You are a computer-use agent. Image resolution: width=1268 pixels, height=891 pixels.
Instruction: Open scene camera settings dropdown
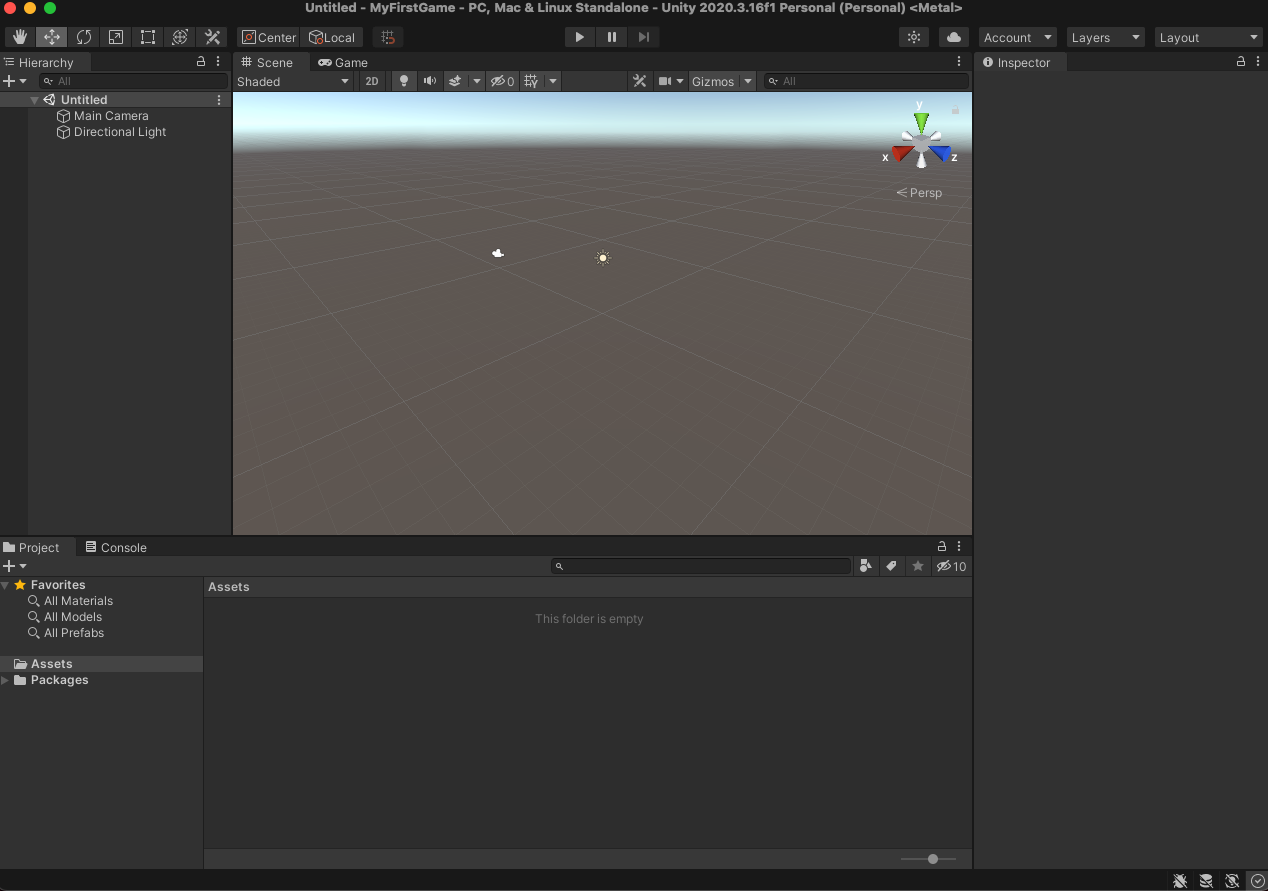click(671, 81)
